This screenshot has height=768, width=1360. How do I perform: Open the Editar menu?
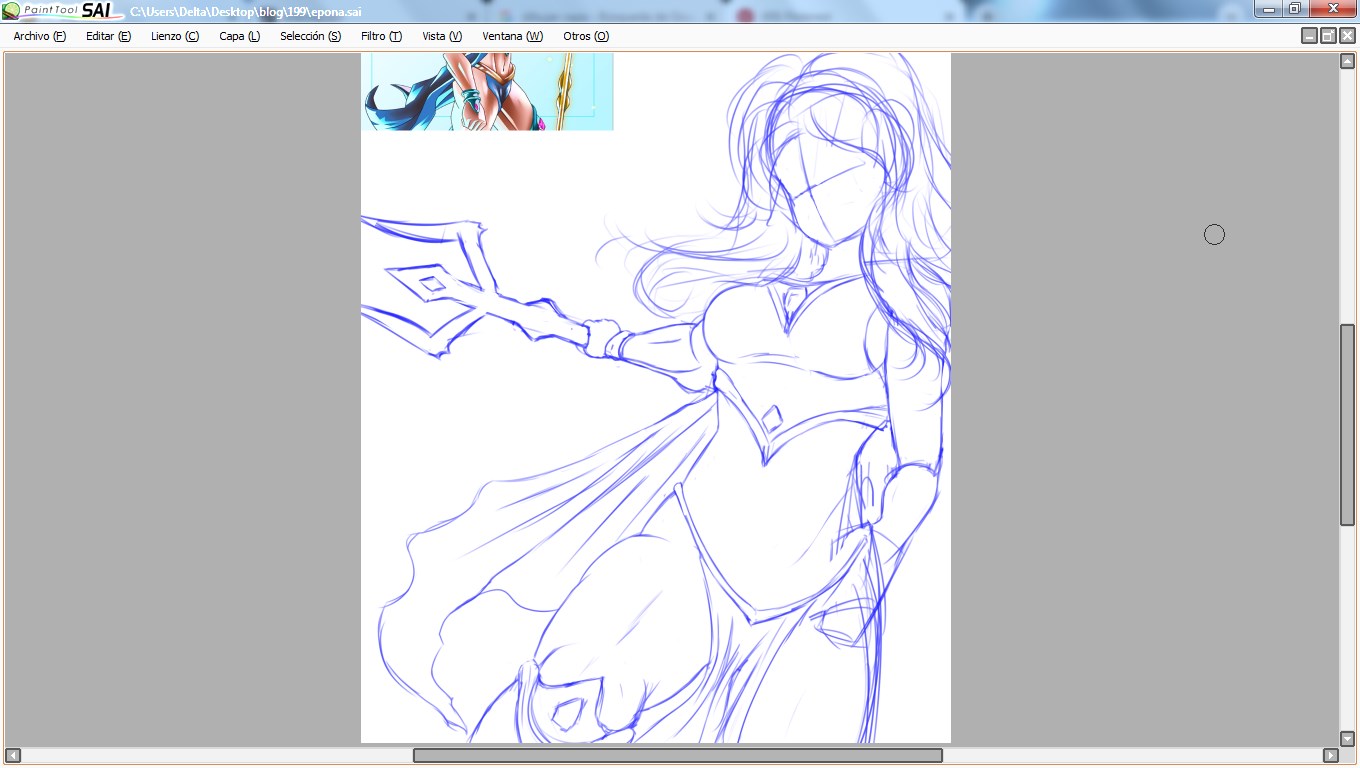point(108,36)
